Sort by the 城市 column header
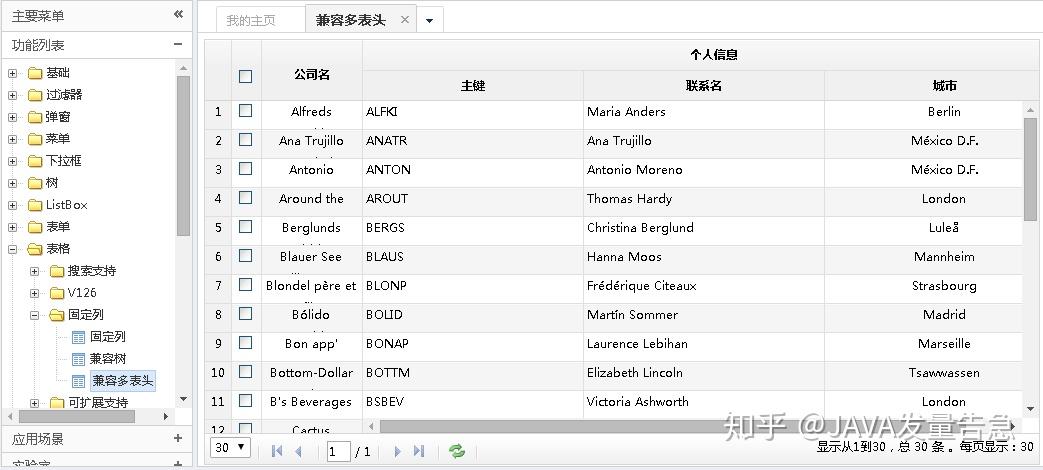The height and width of the screenshot is (470, 1043). [945, 86]
